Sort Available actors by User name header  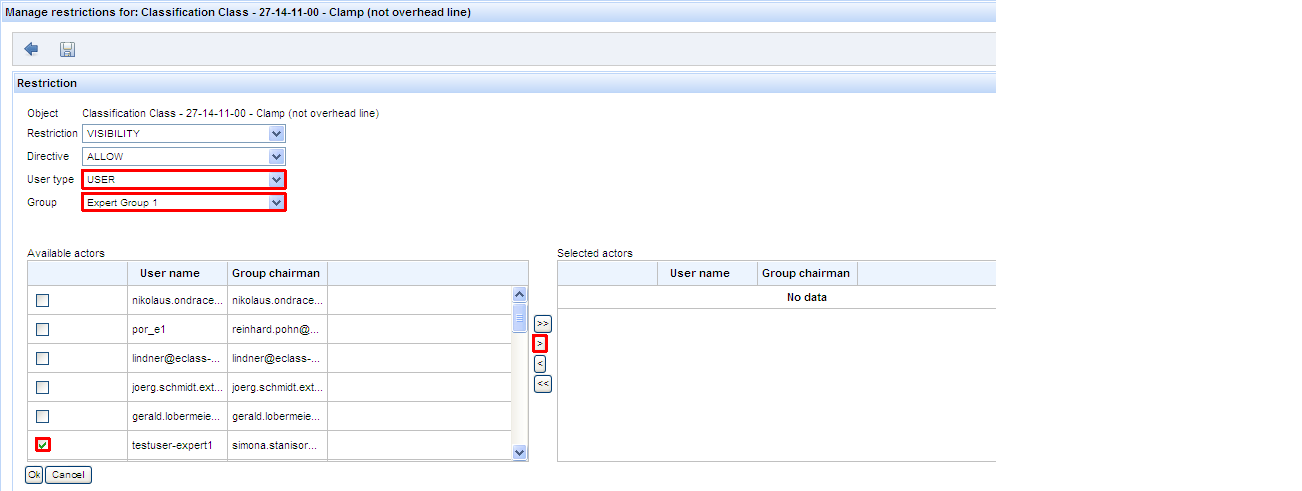pyautogui.click(x=170, y=273)
